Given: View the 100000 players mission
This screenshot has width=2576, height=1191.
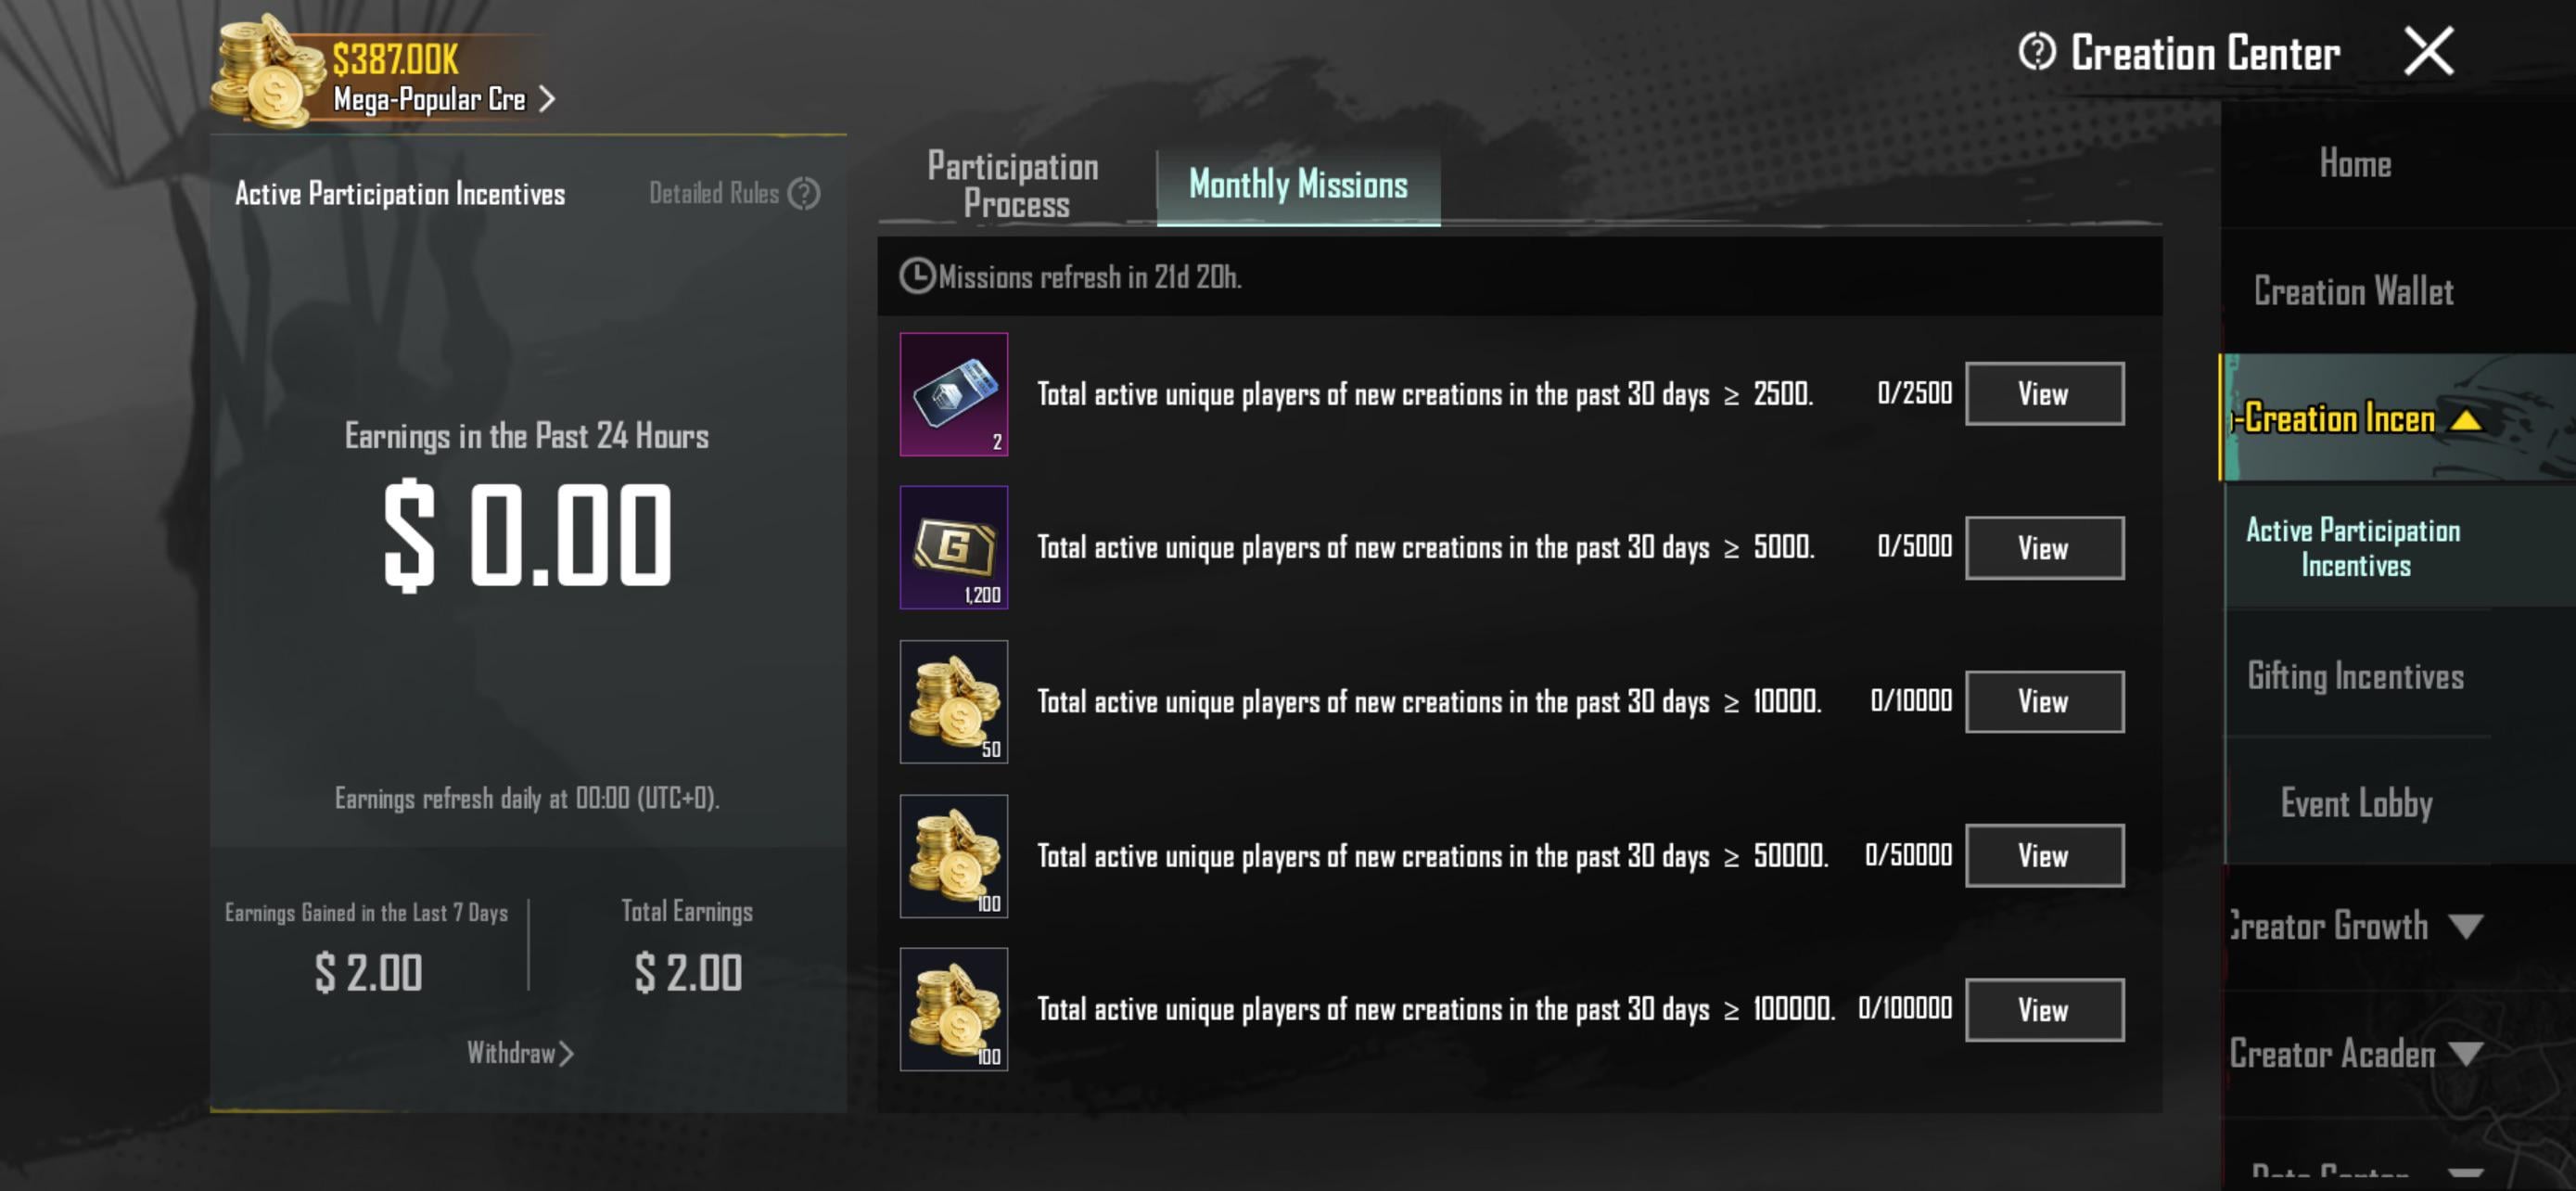Looking at the screenshot, I should (x=2044, y=1009).
